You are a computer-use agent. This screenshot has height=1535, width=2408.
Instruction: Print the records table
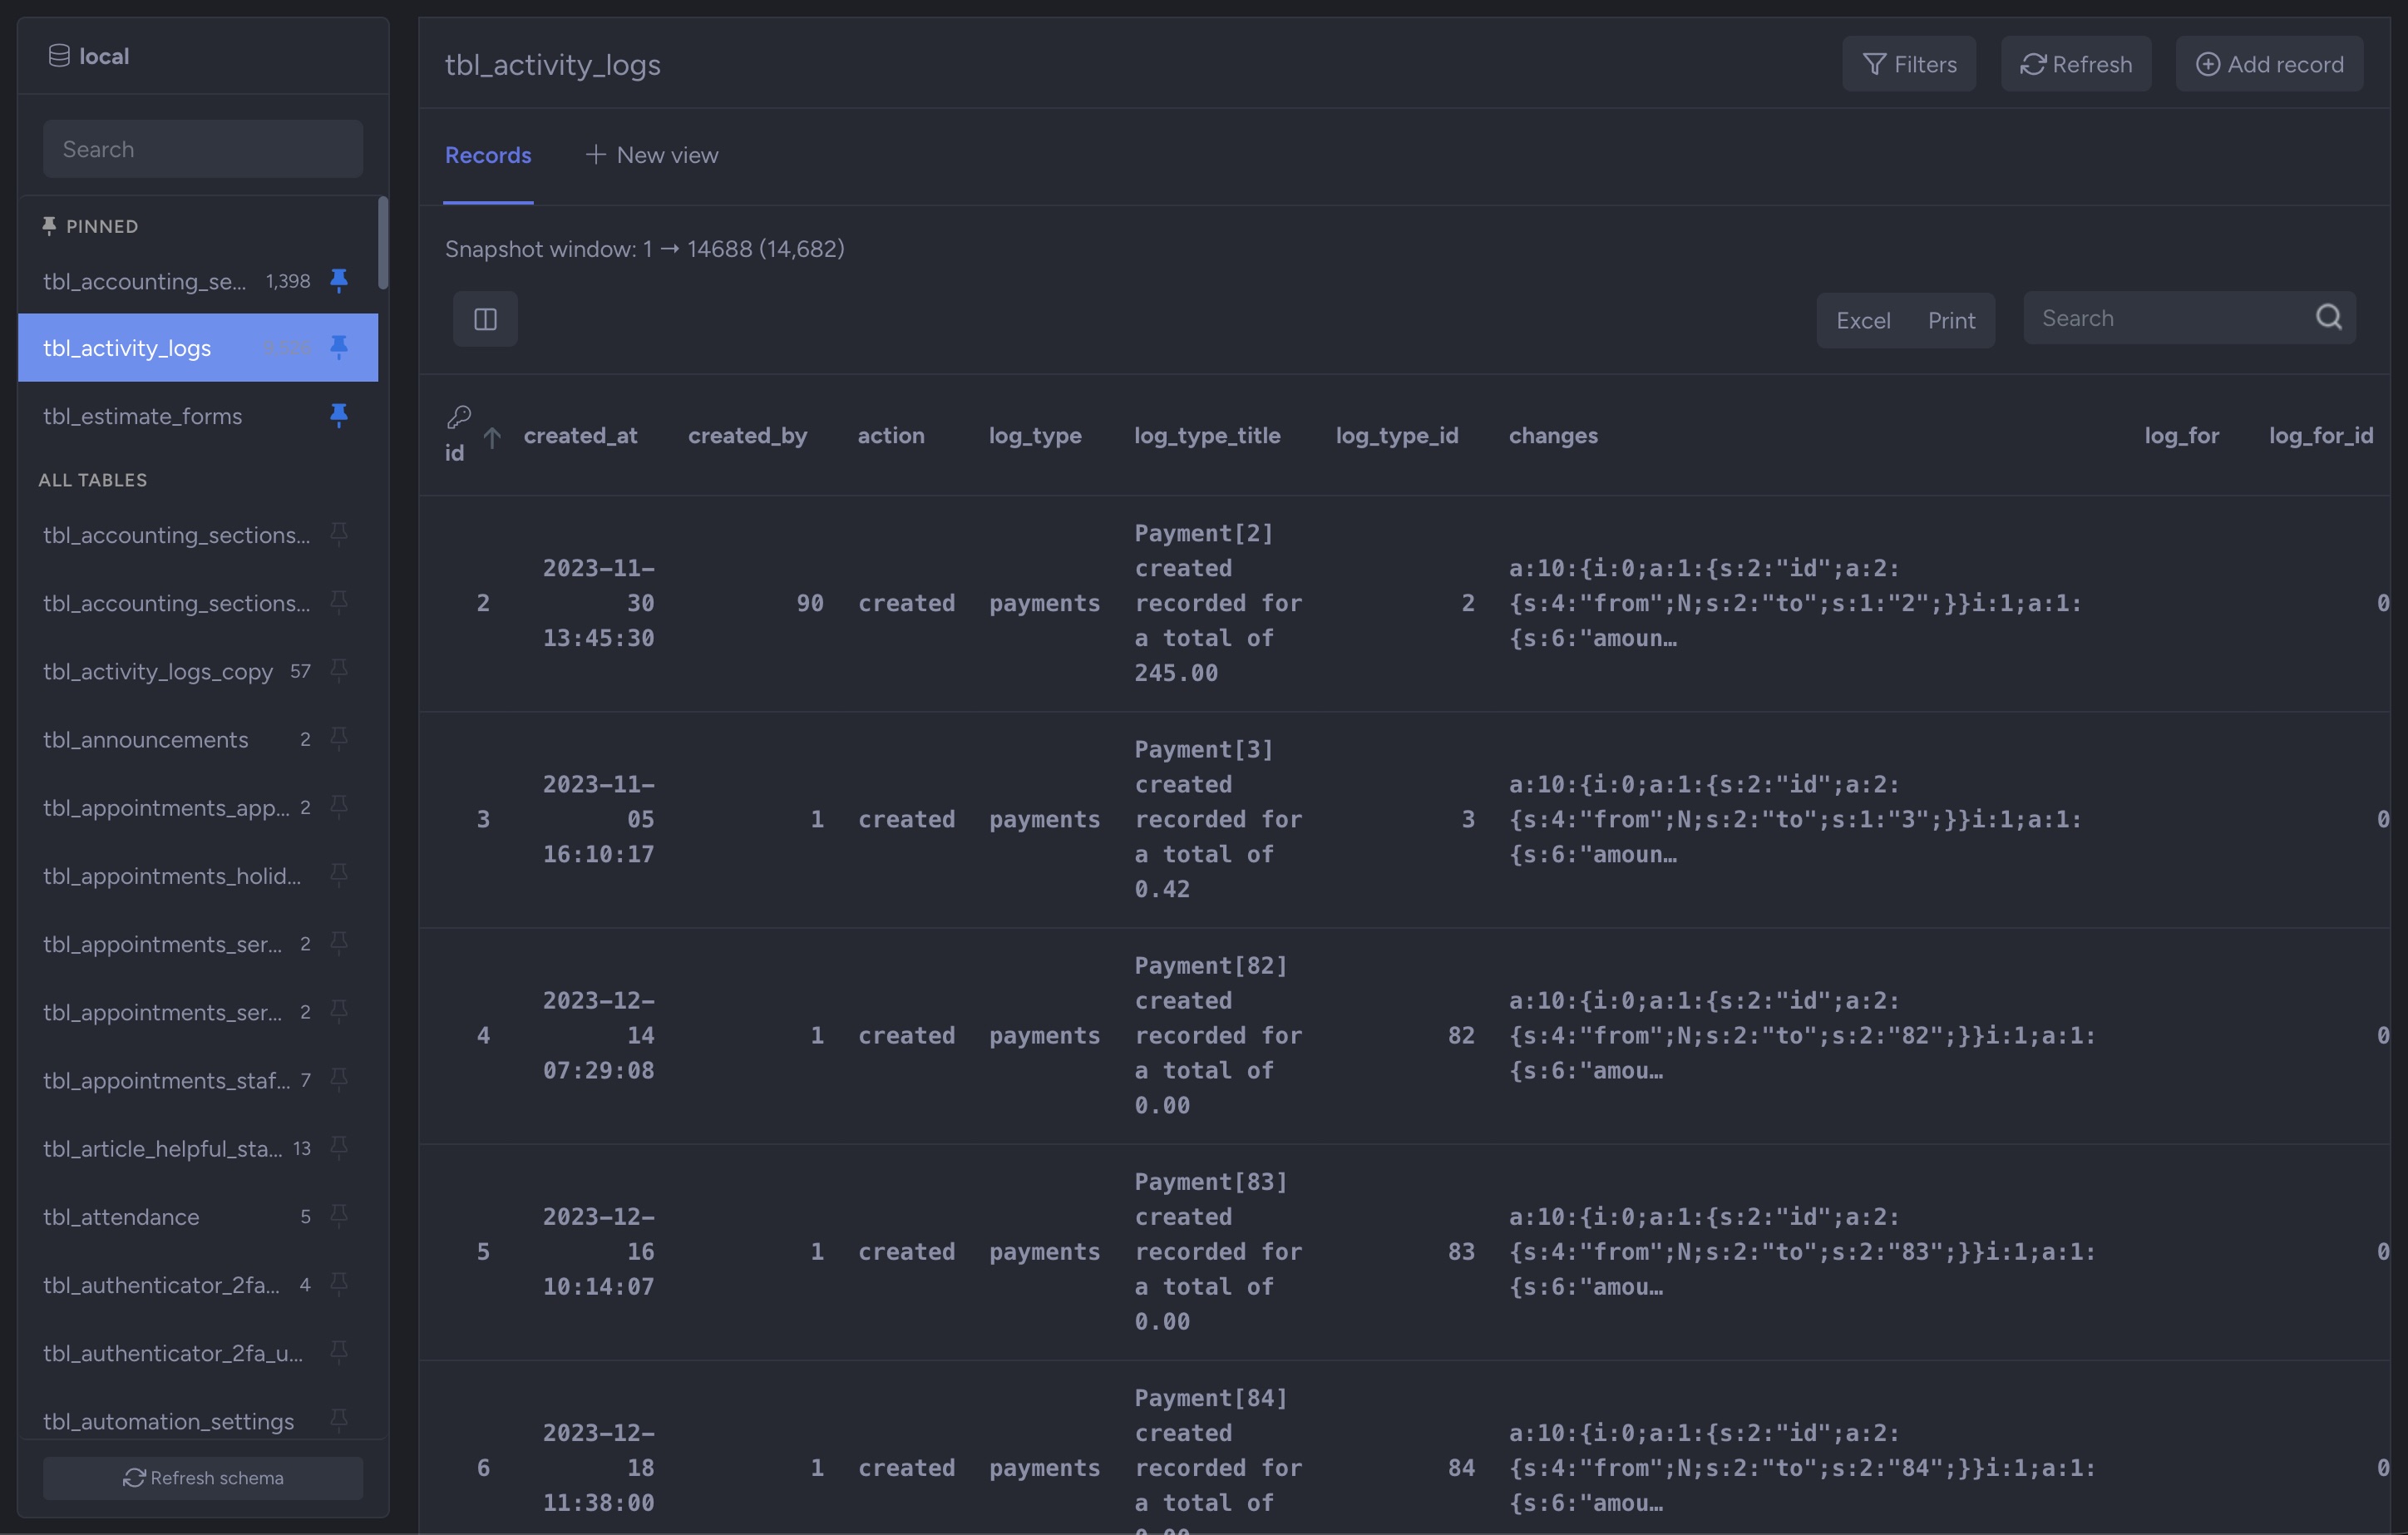tap(1951, 321)
